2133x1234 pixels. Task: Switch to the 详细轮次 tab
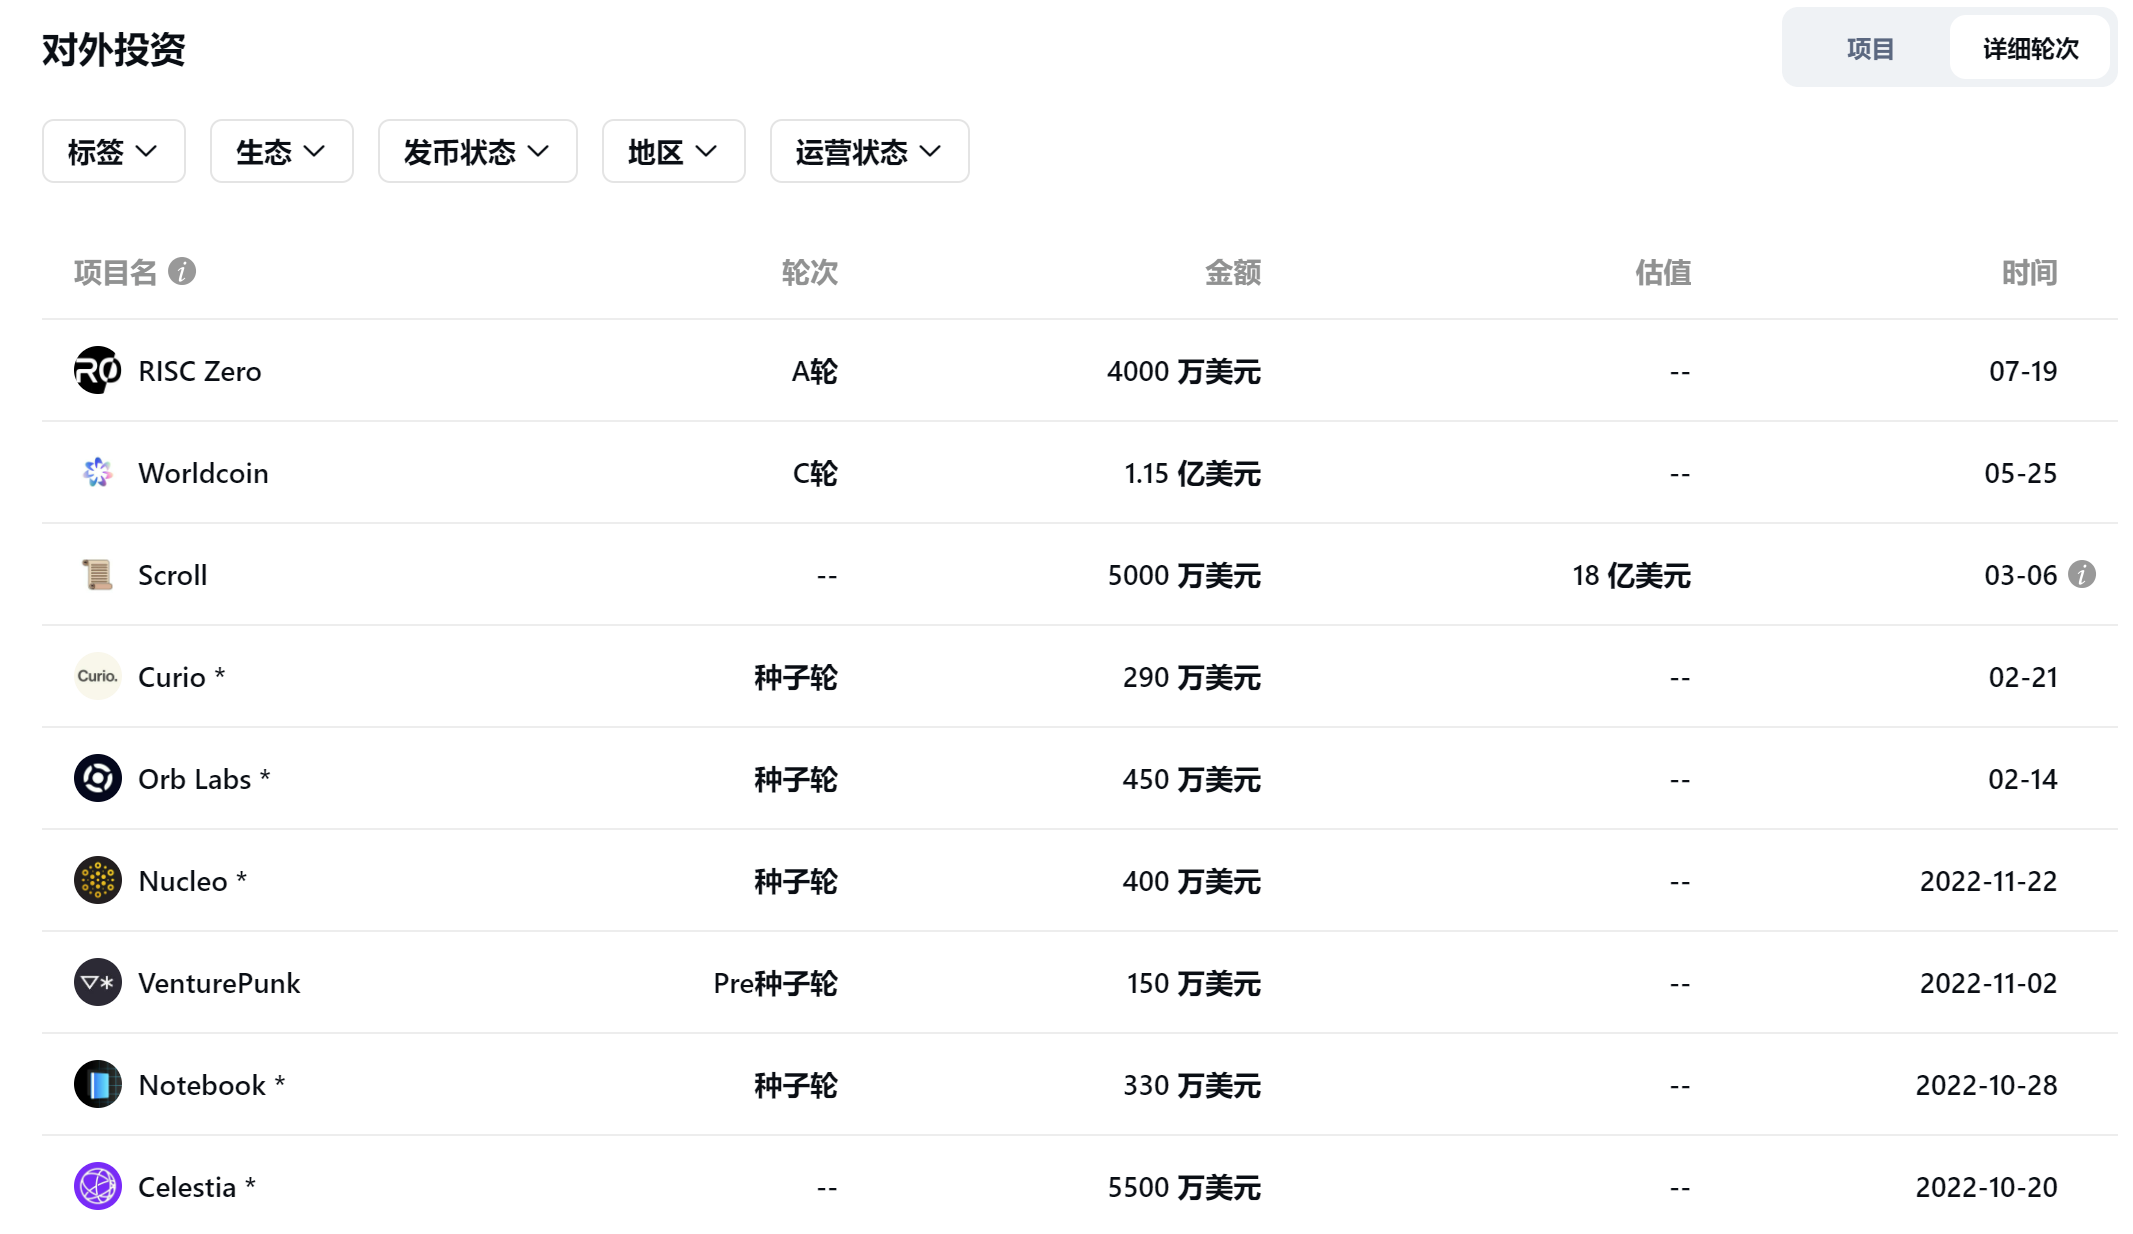coord(2030,49)
